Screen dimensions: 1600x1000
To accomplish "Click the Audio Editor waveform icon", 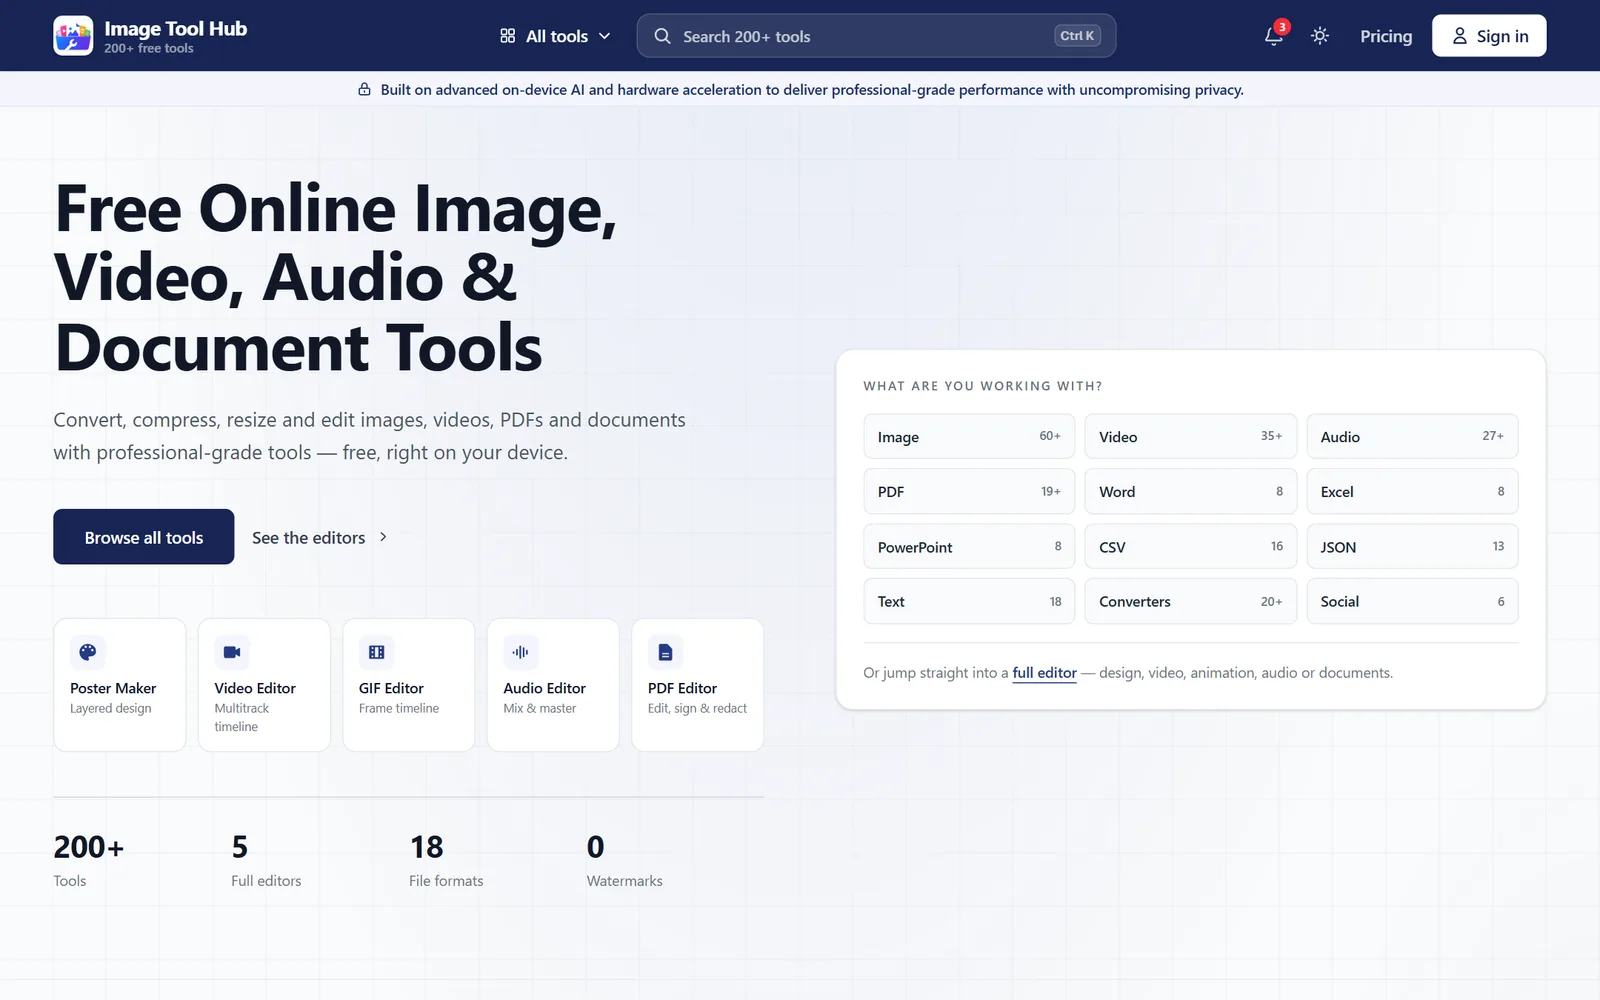I will (521, 652).
